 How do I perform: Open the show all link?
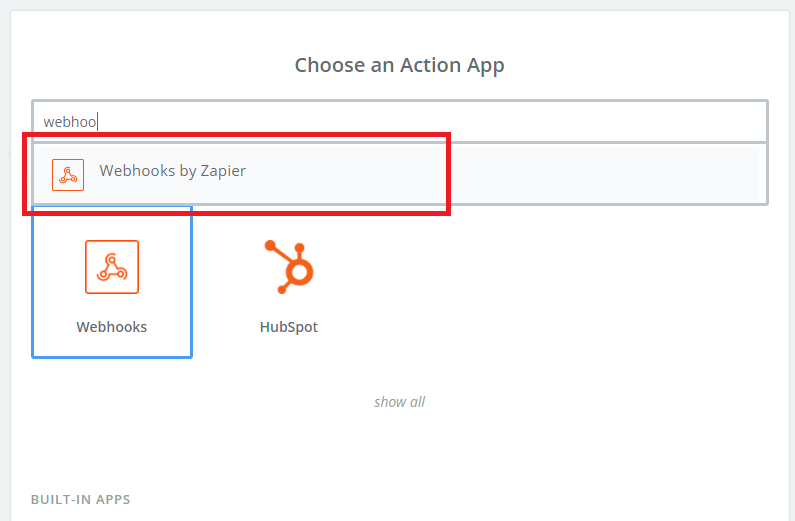tap(400, 402)
